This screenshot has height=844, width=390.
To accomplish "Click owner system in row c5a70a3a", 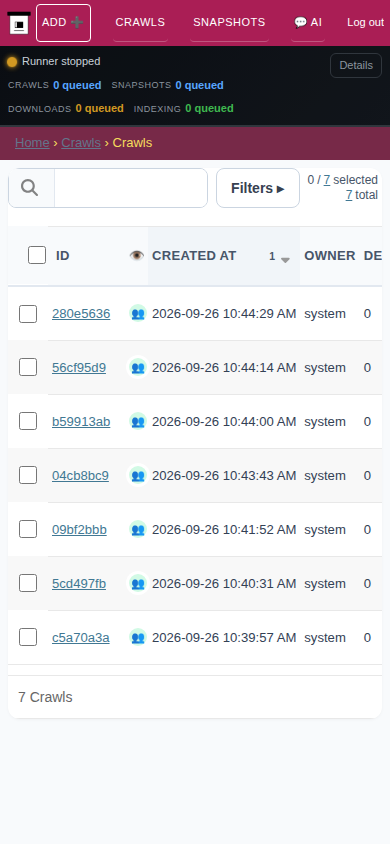I will click(x=325, y=637).
